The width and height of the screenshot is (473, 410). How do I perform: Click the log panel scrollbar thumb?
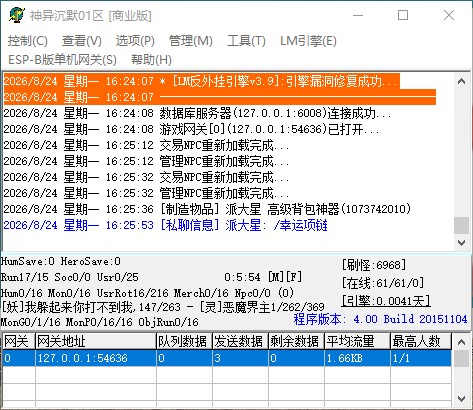click(x=461, y=225)
